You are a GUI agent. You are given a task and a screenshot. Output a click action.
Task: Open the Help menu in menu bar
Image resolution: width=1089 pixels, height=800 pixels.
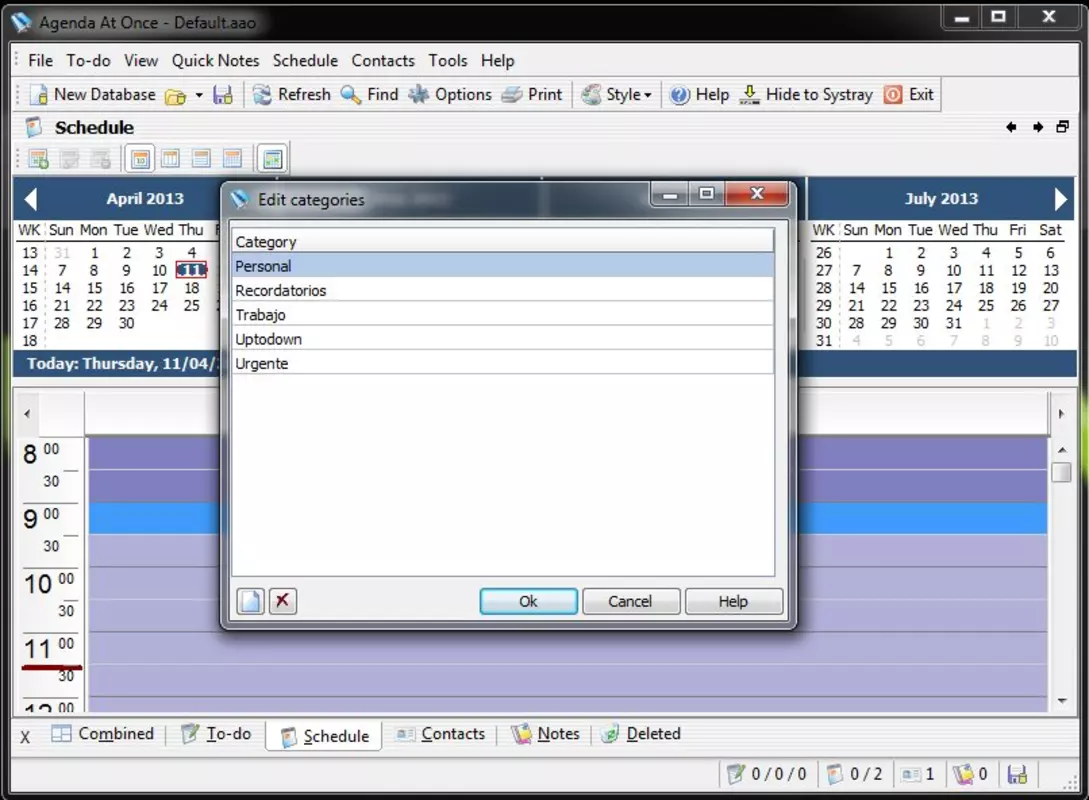[x=497, y=60]
